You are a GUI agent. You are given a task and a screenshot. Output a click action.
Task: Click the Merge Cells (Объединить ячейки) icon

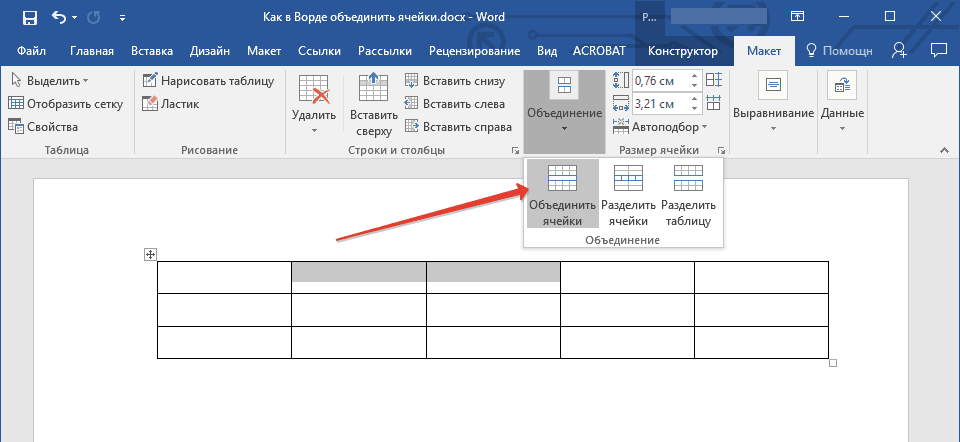(x=562, y=179)
